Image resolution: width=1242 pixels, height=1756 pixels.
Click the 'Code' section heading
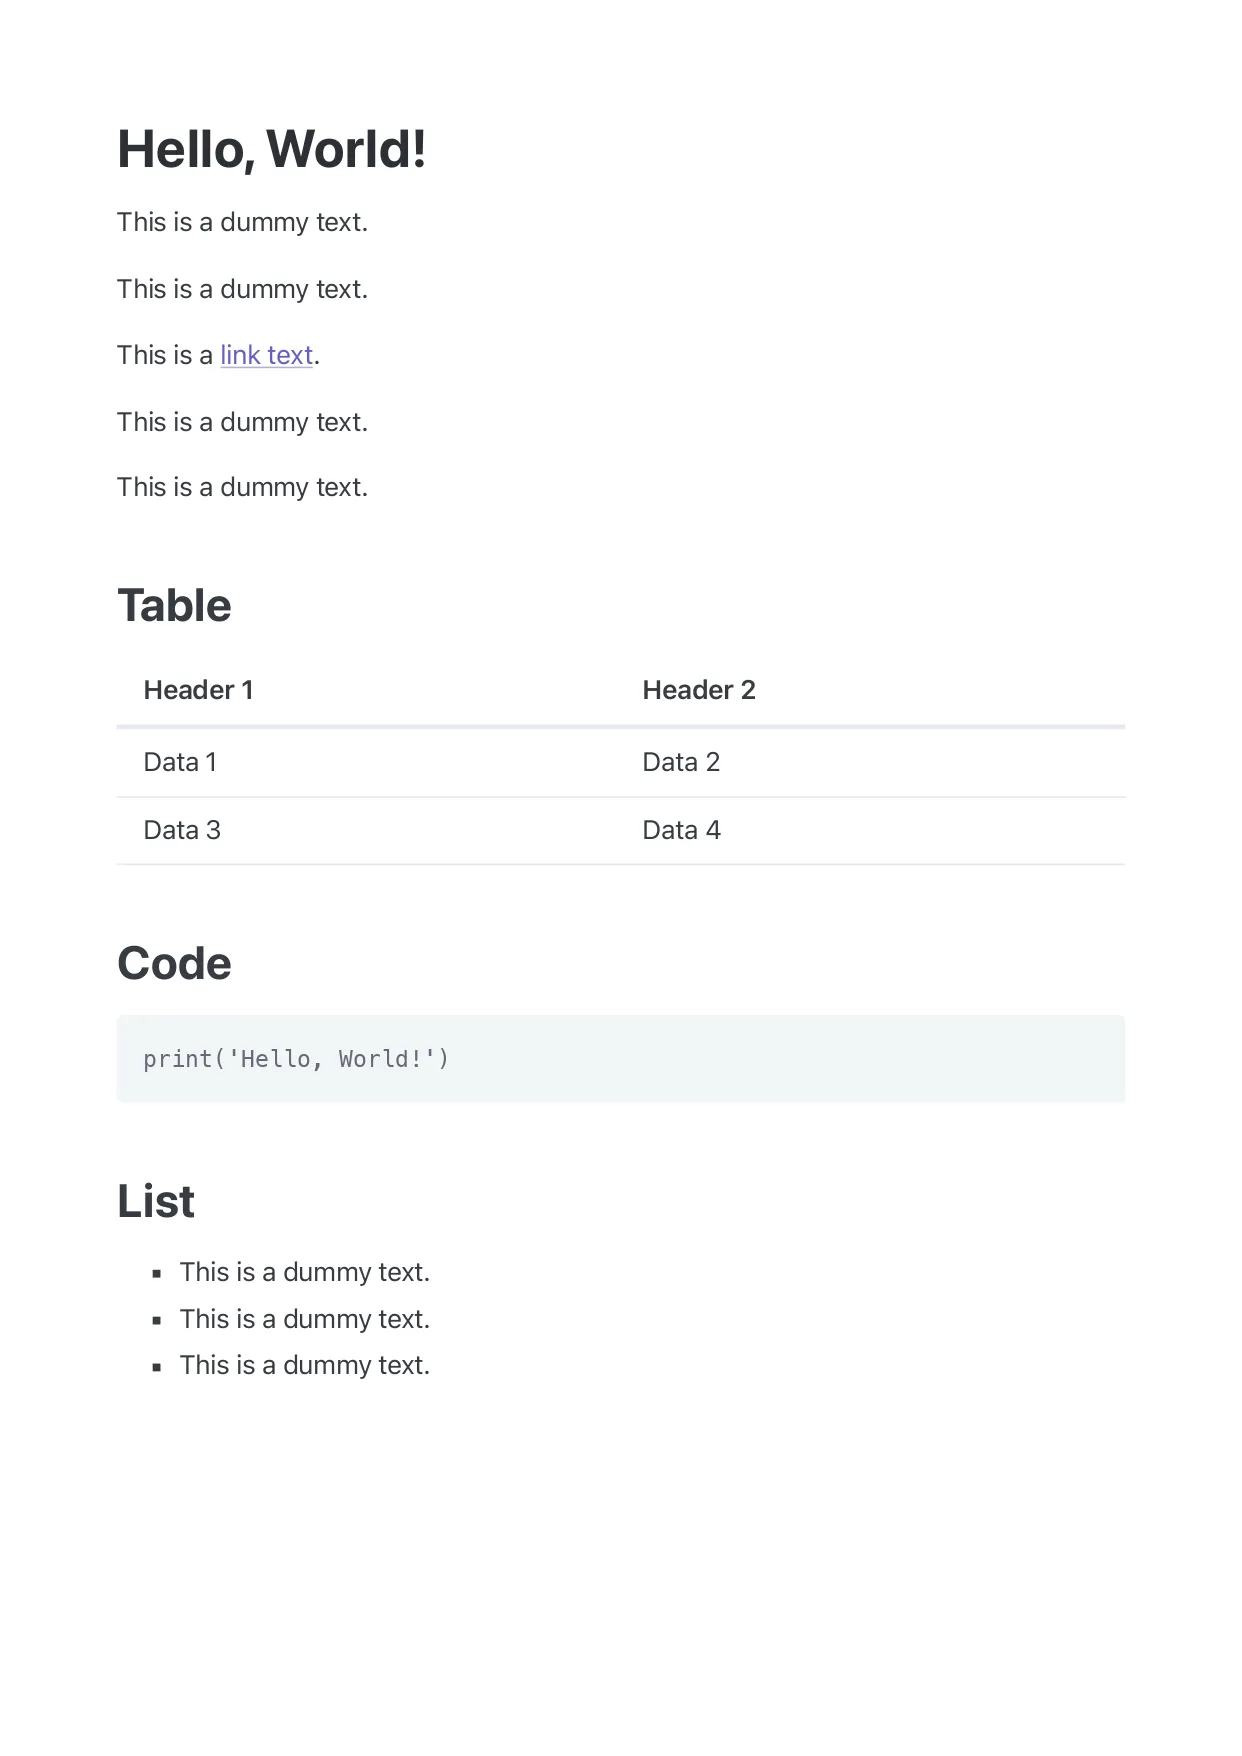pyautogui.click(x=174, y=963)
